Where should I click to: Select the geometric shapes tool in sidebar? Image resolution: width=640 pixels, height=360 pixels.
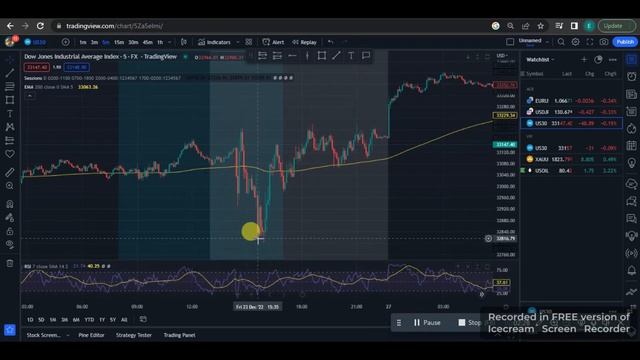click(x=10, y=100)
